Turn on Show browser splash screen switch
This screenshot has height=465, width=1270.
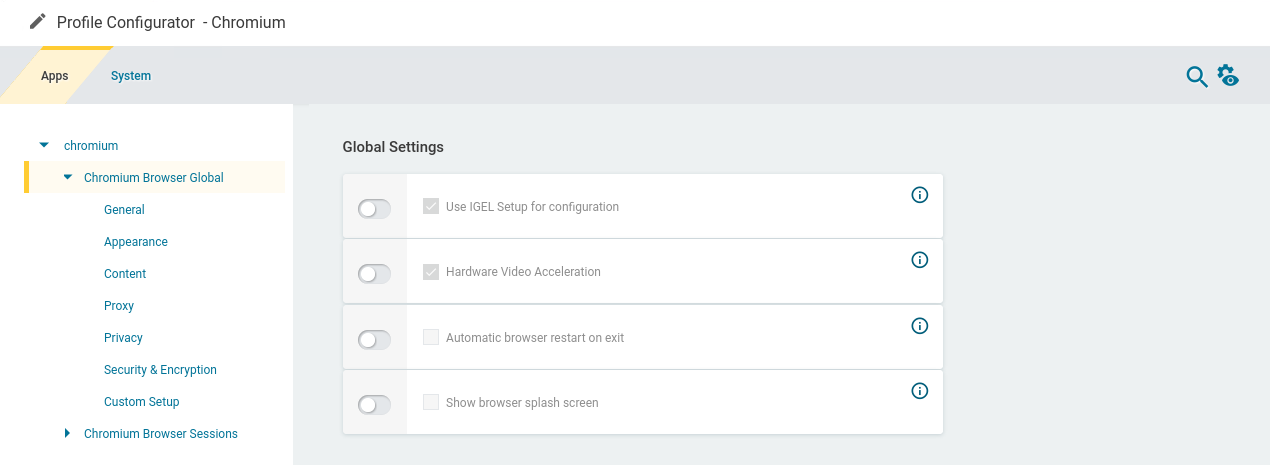[x=374, y=404]
